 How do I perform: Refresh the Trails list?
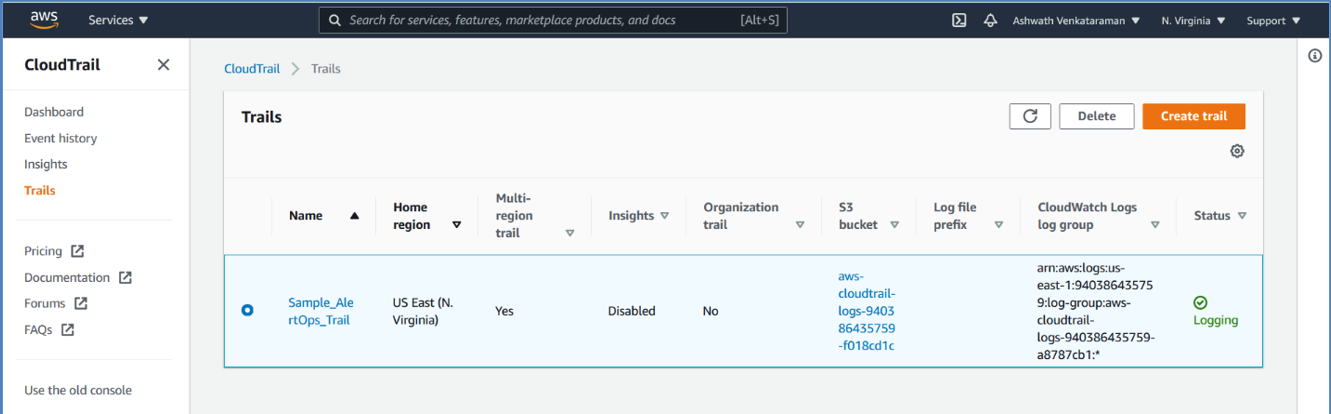(x=1029, y=116)
